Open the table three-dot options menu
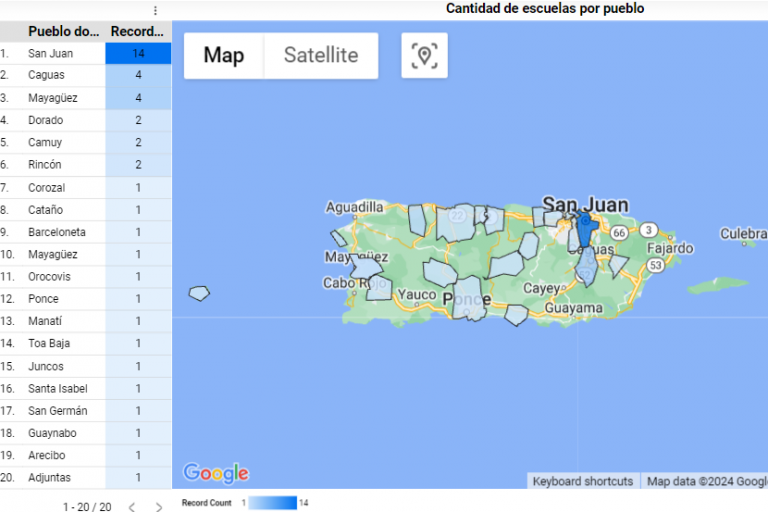Image resolution: width=768 pixels, height=512 pixels. 155,10
